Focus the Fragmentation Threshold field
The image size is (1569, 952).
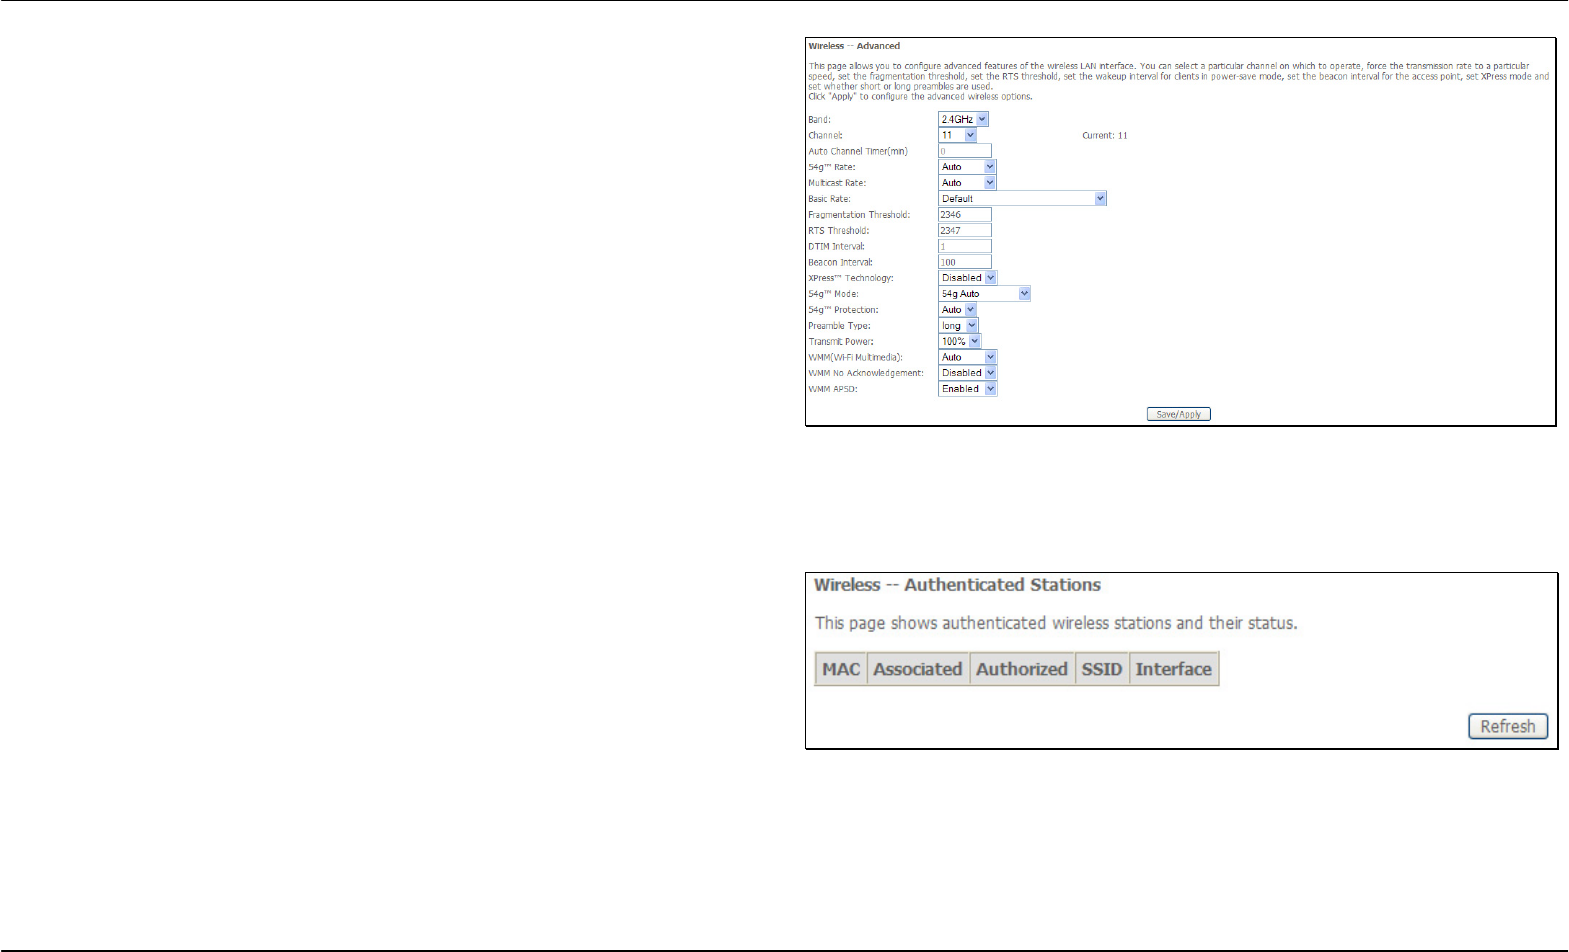(x=965, y=215)
